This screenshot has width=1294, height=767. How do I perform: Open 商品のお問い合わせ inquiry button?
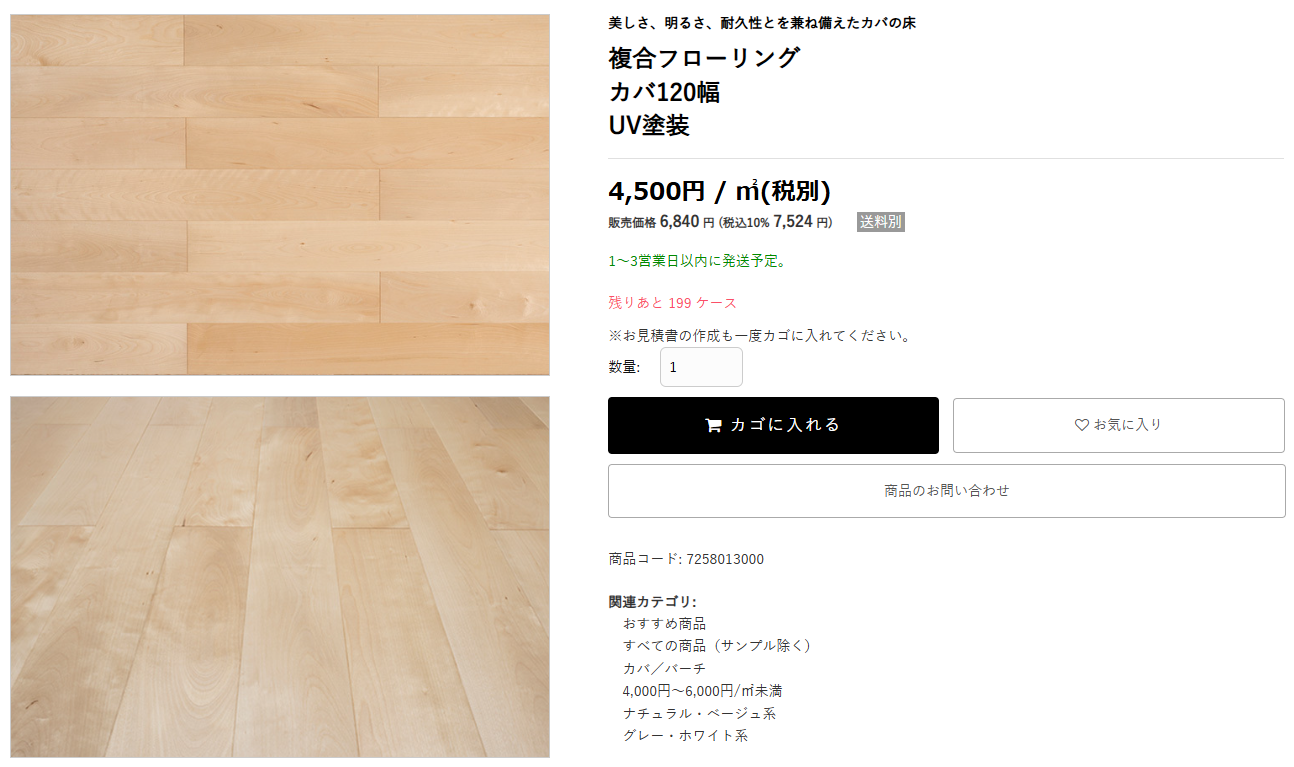[x=946, y=491]
